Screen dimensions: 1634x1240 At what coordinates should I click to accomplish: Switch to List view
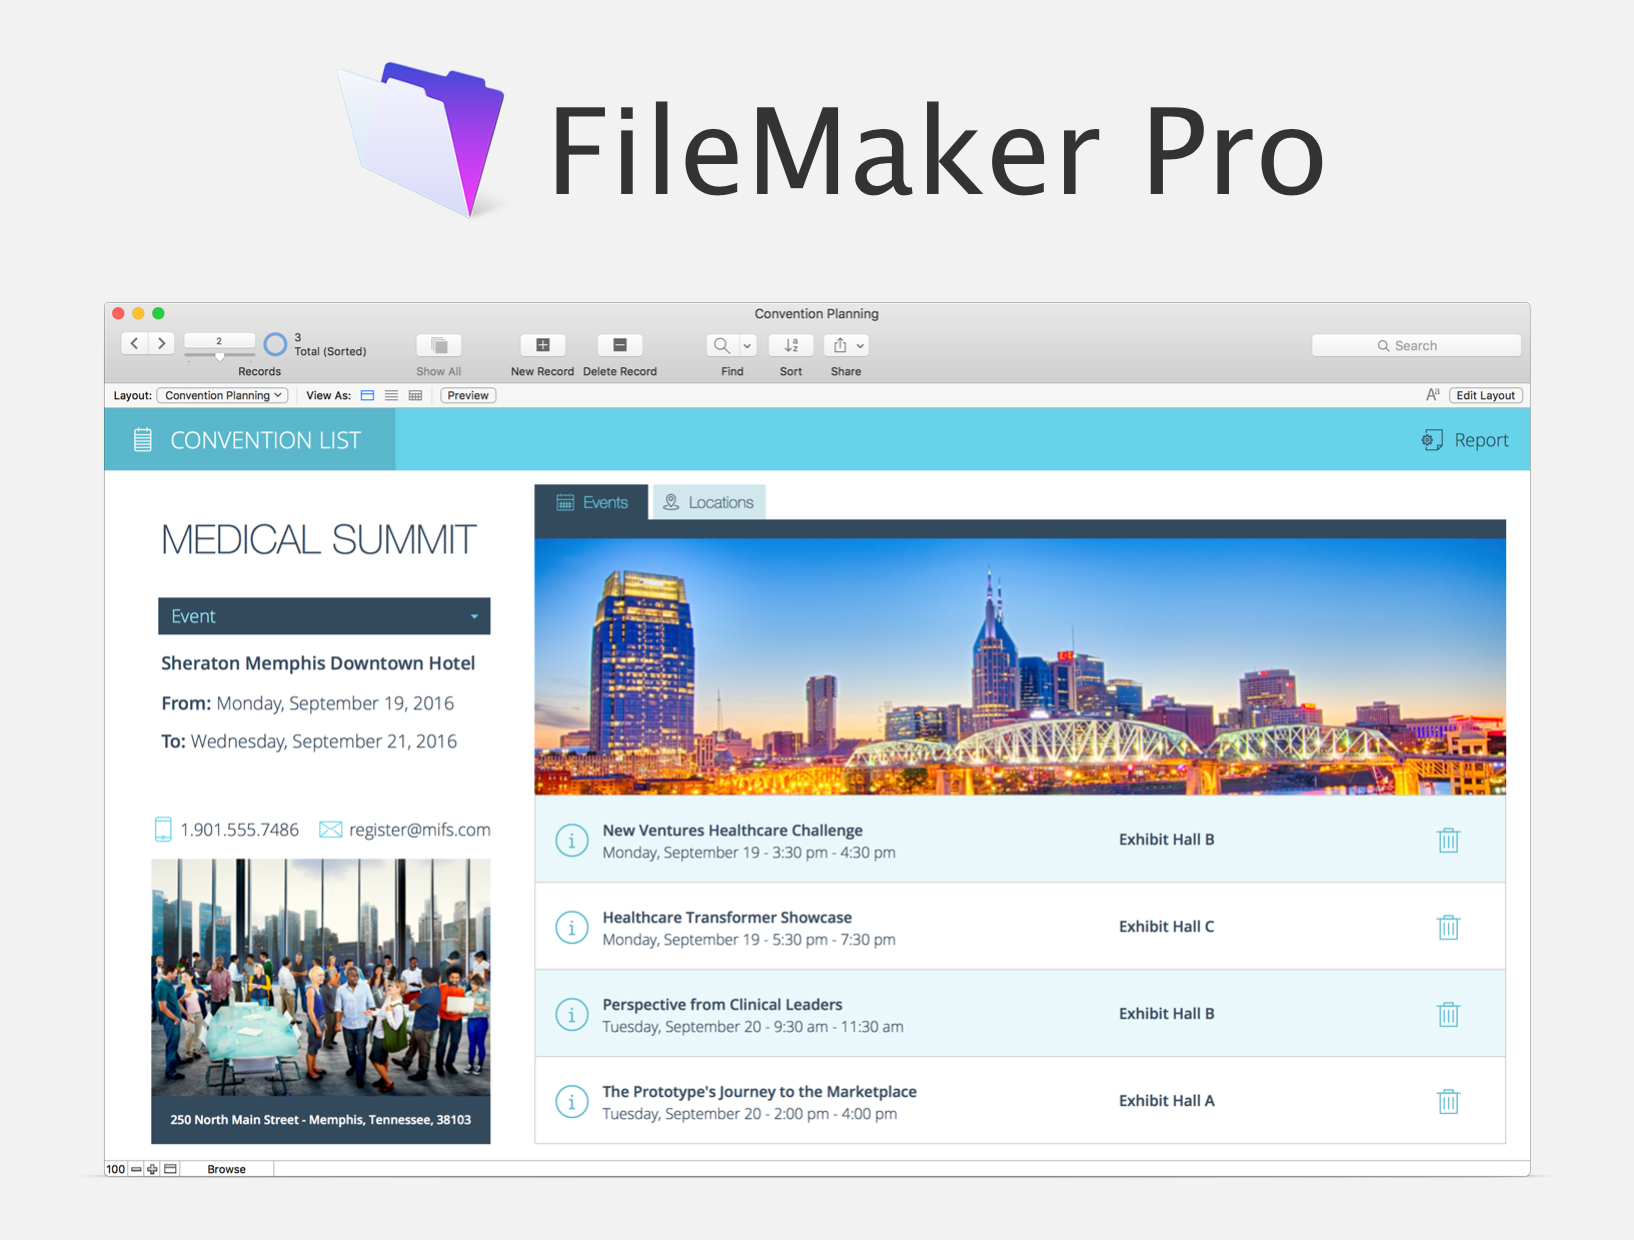point(391,396)
